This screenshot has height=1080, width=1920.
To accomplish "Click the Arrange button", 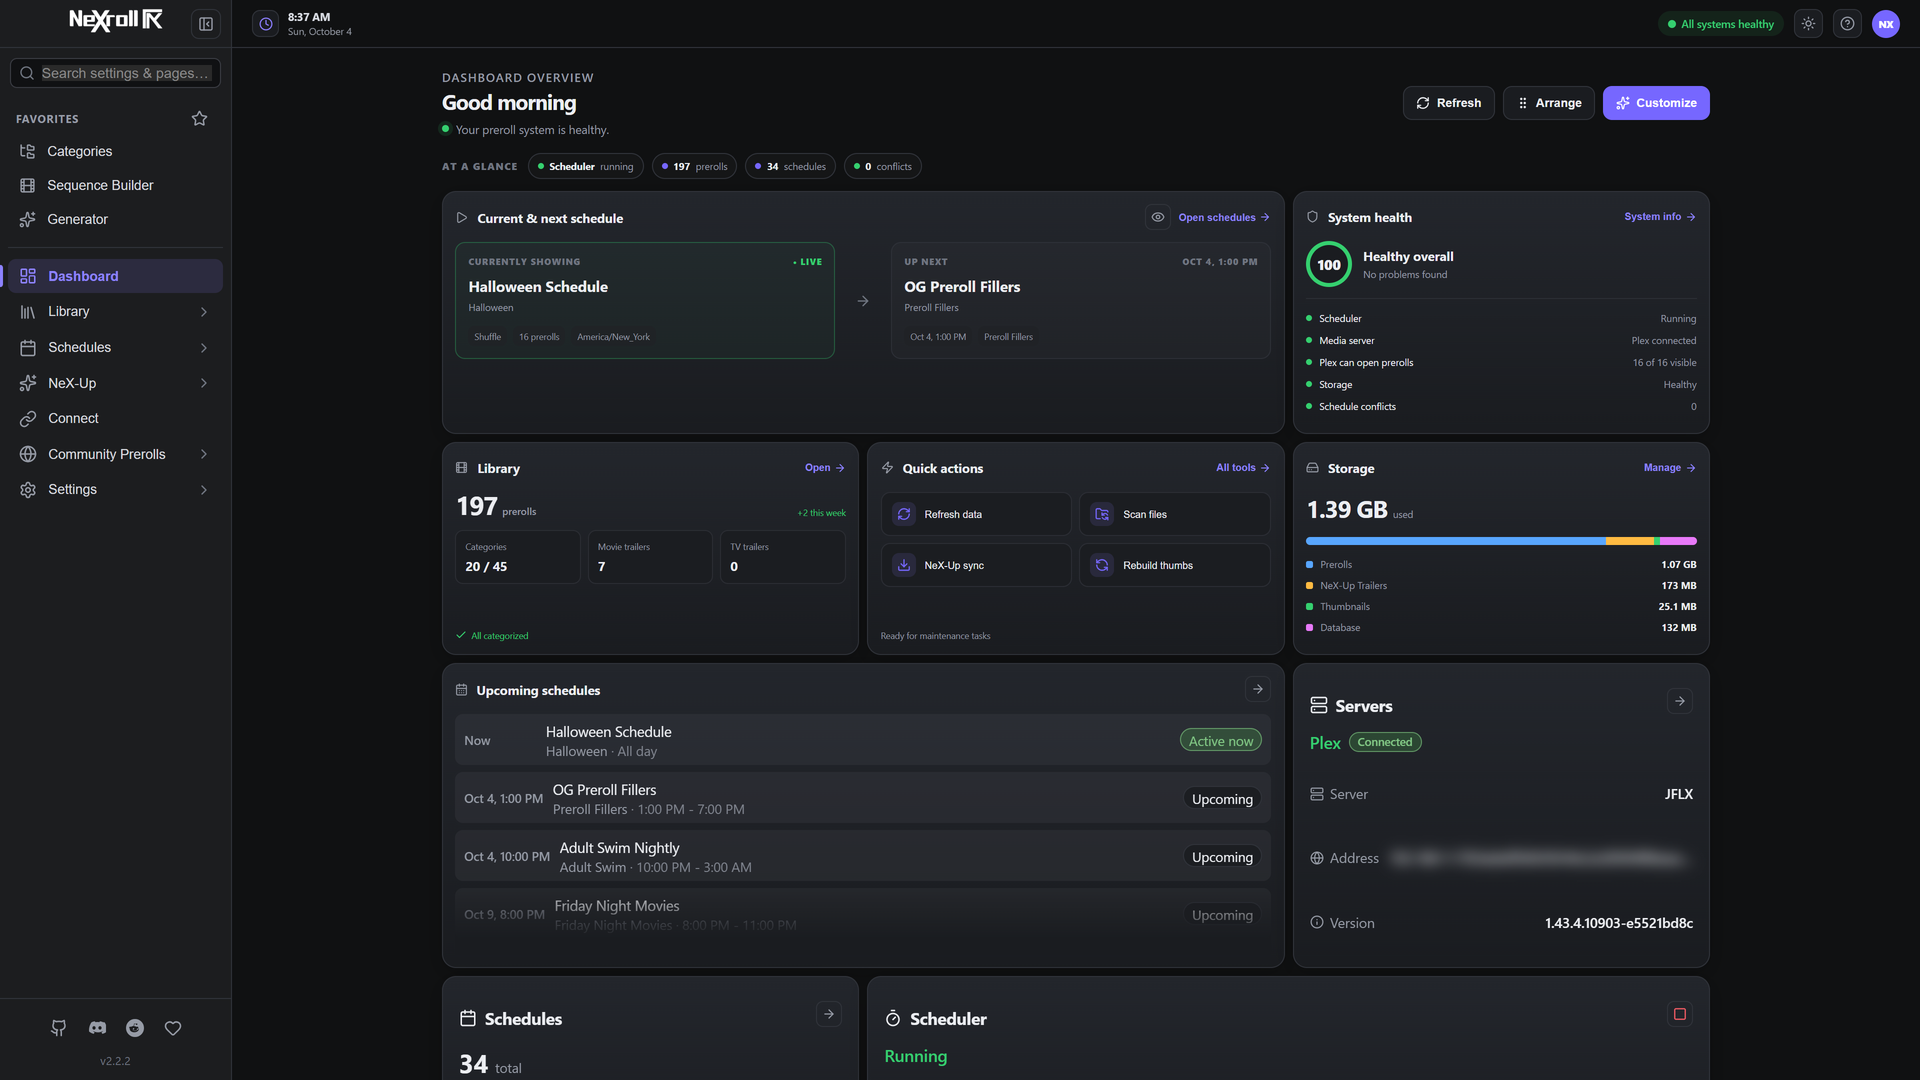I will coord(1548,103).
